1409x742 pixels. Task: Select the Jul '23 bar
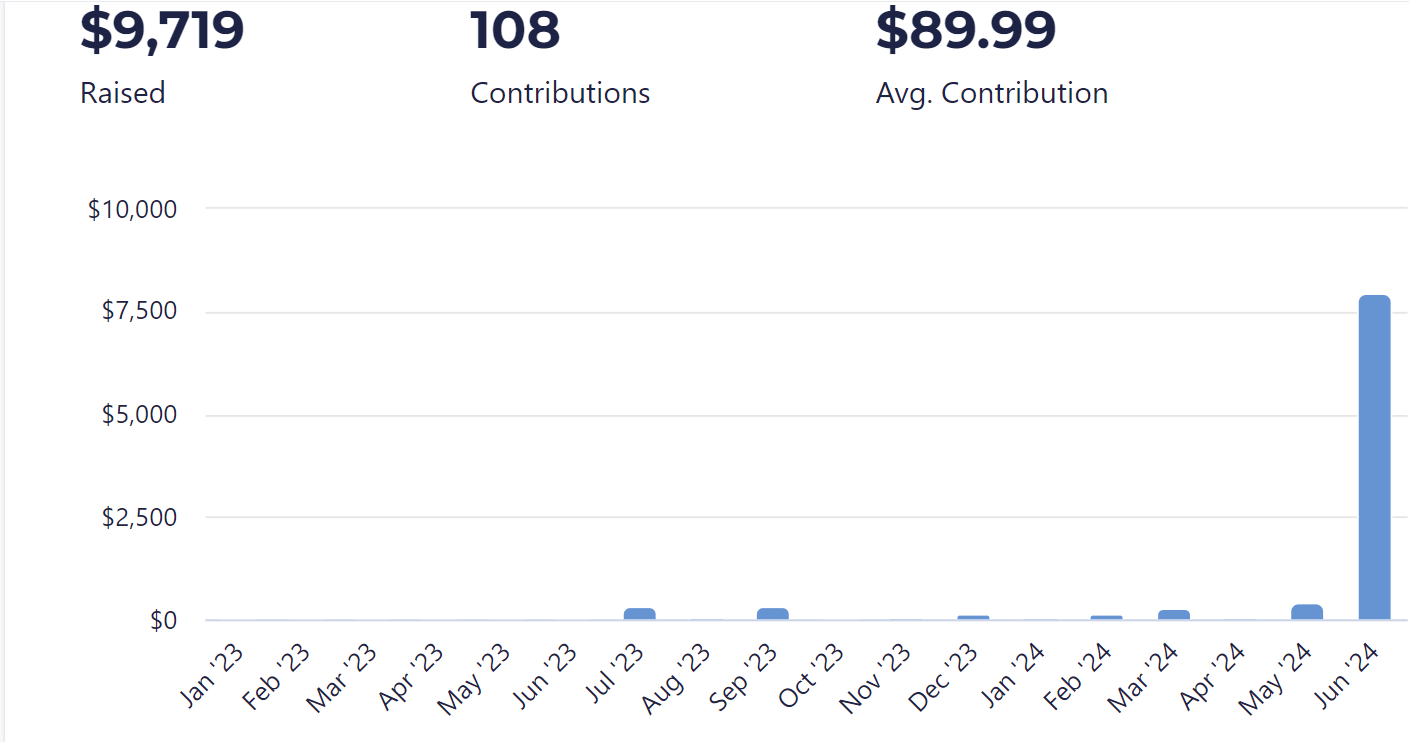pyautogui.click(x=640, y=614)
